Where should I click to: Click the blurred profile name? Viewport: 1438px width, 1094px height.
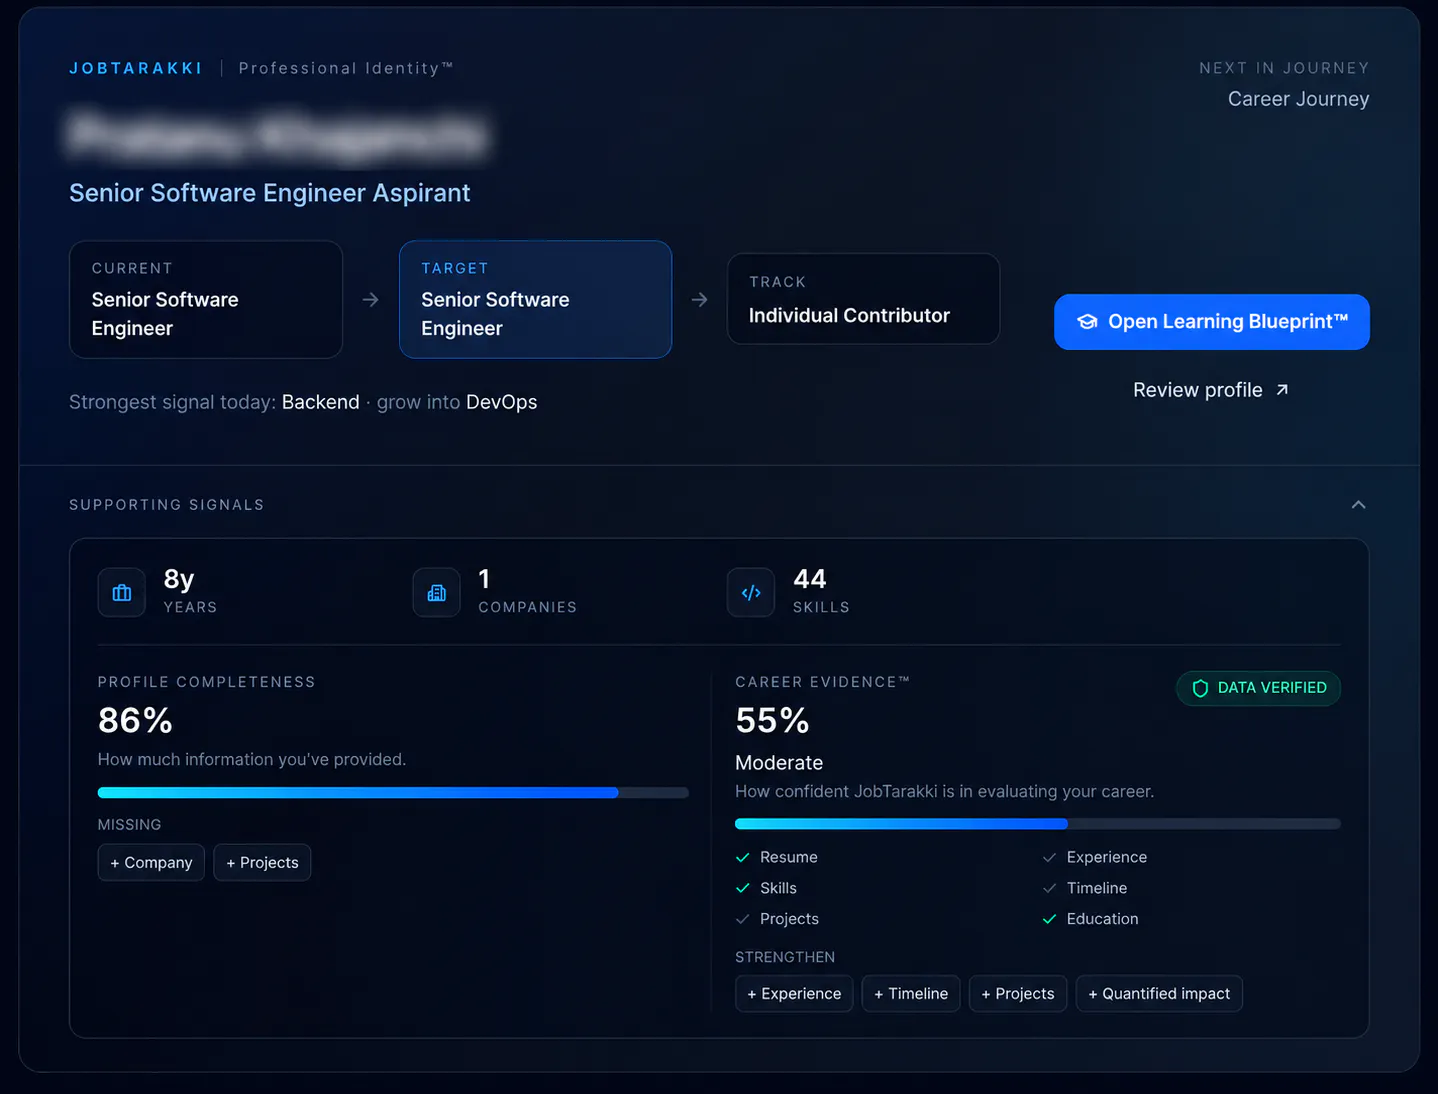(278, 136)
